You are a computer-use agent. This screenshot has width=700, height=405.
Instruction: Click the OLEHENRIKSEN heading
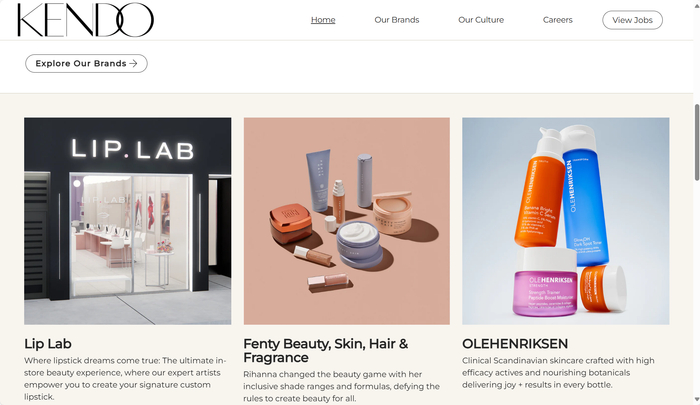(x=515, y=344)
